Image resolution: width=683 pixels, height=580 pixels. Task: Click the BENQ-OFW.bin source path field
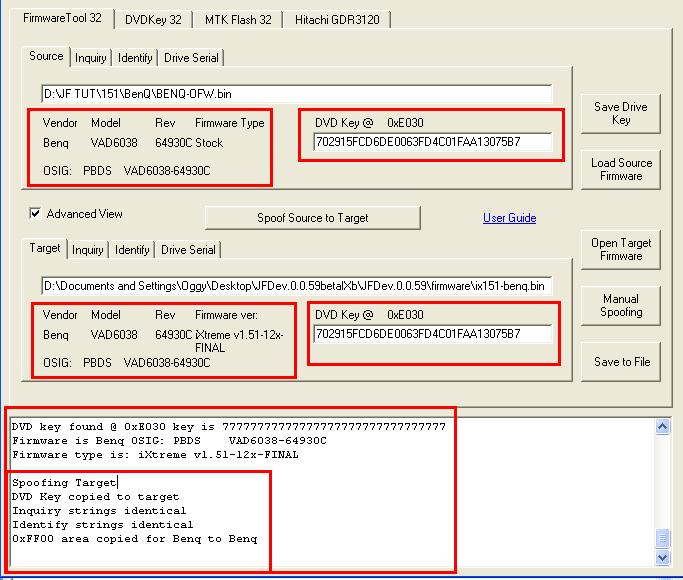[x=297, y=94]
